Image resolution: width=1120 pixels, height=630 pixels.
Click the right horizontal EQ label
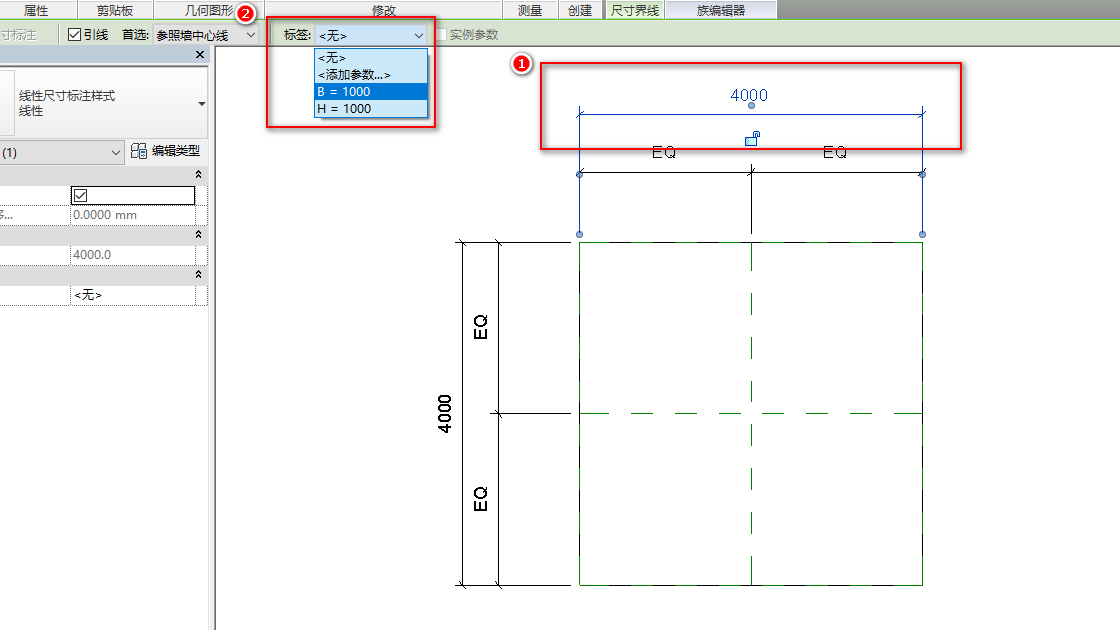tap(834, 152)
